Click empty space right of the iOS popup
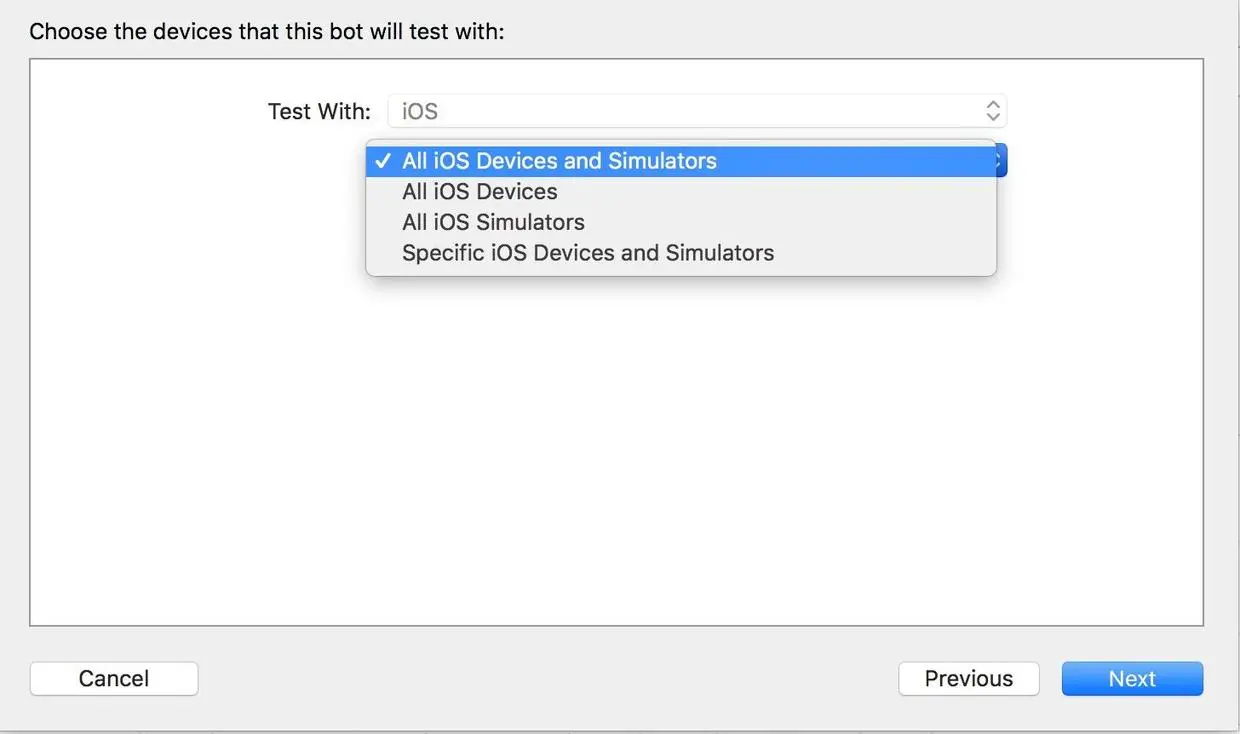This screenshot has height=734, width=1240. tap(1104, 110)
